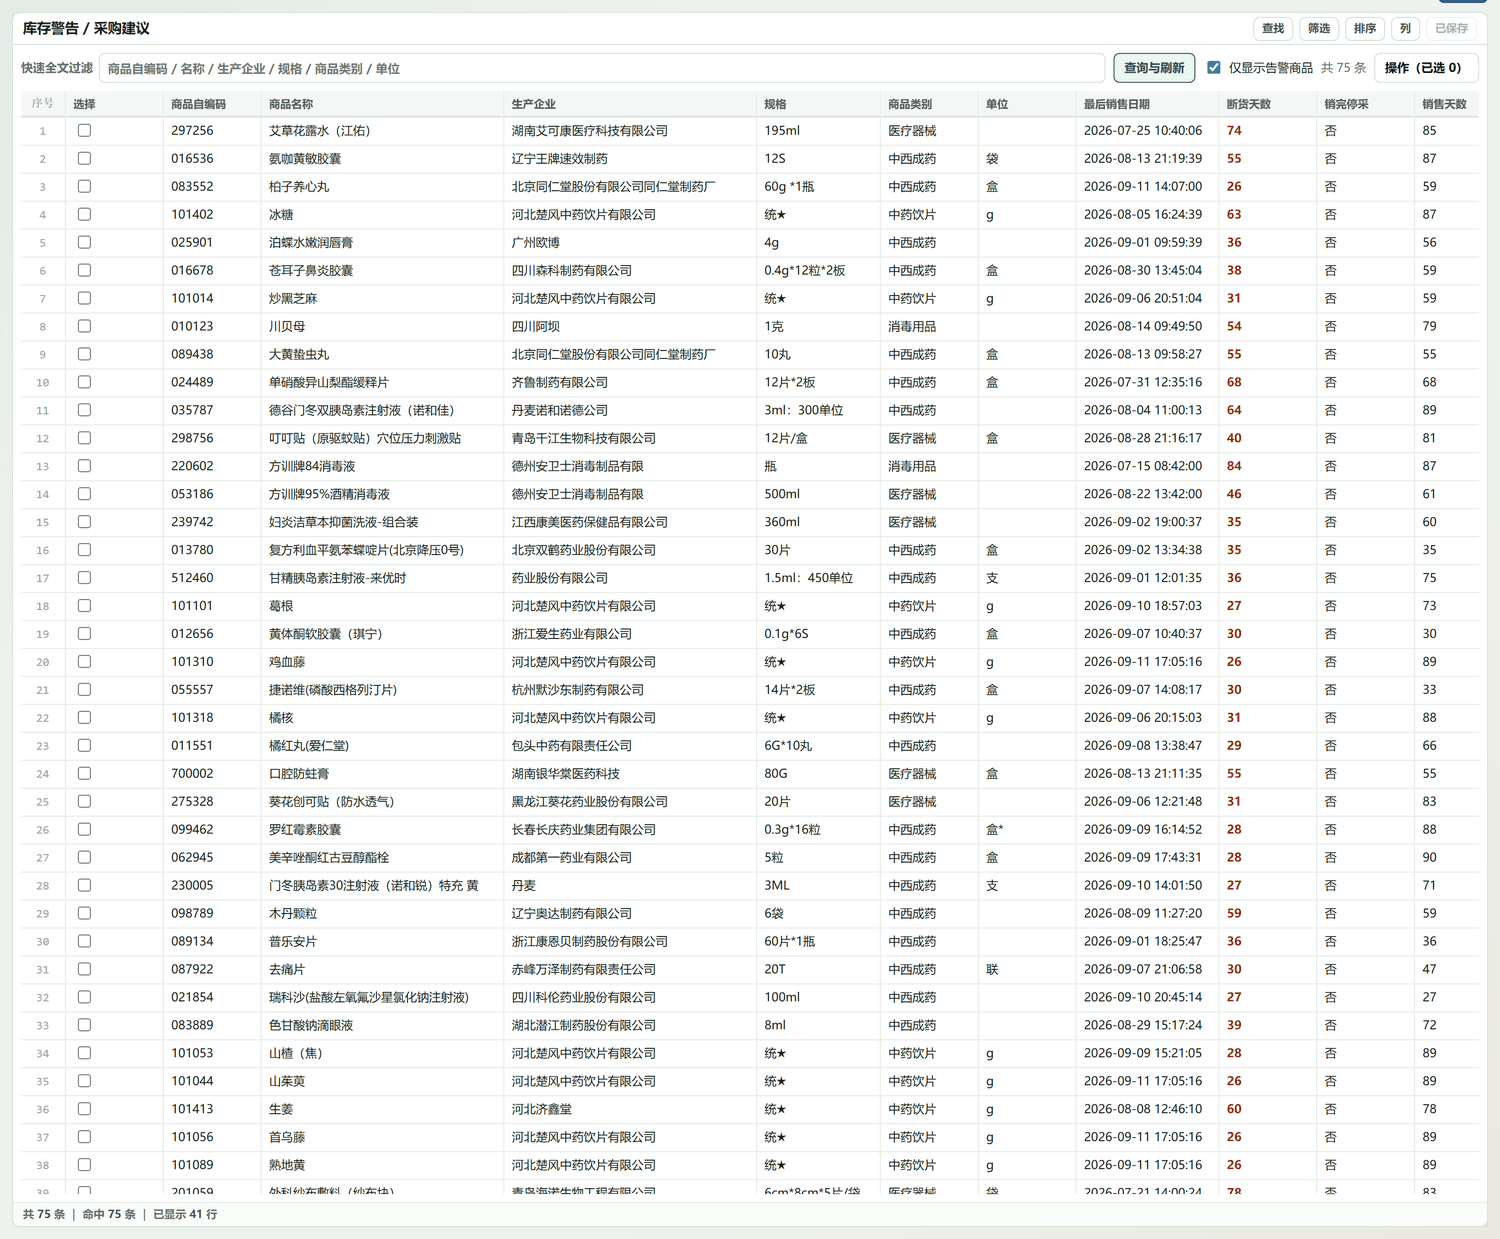Select the checkbox for 口腔防蛀膏
This screenshot has height=1239, width=1500.
pyautogui.click(x=84, y=774)
